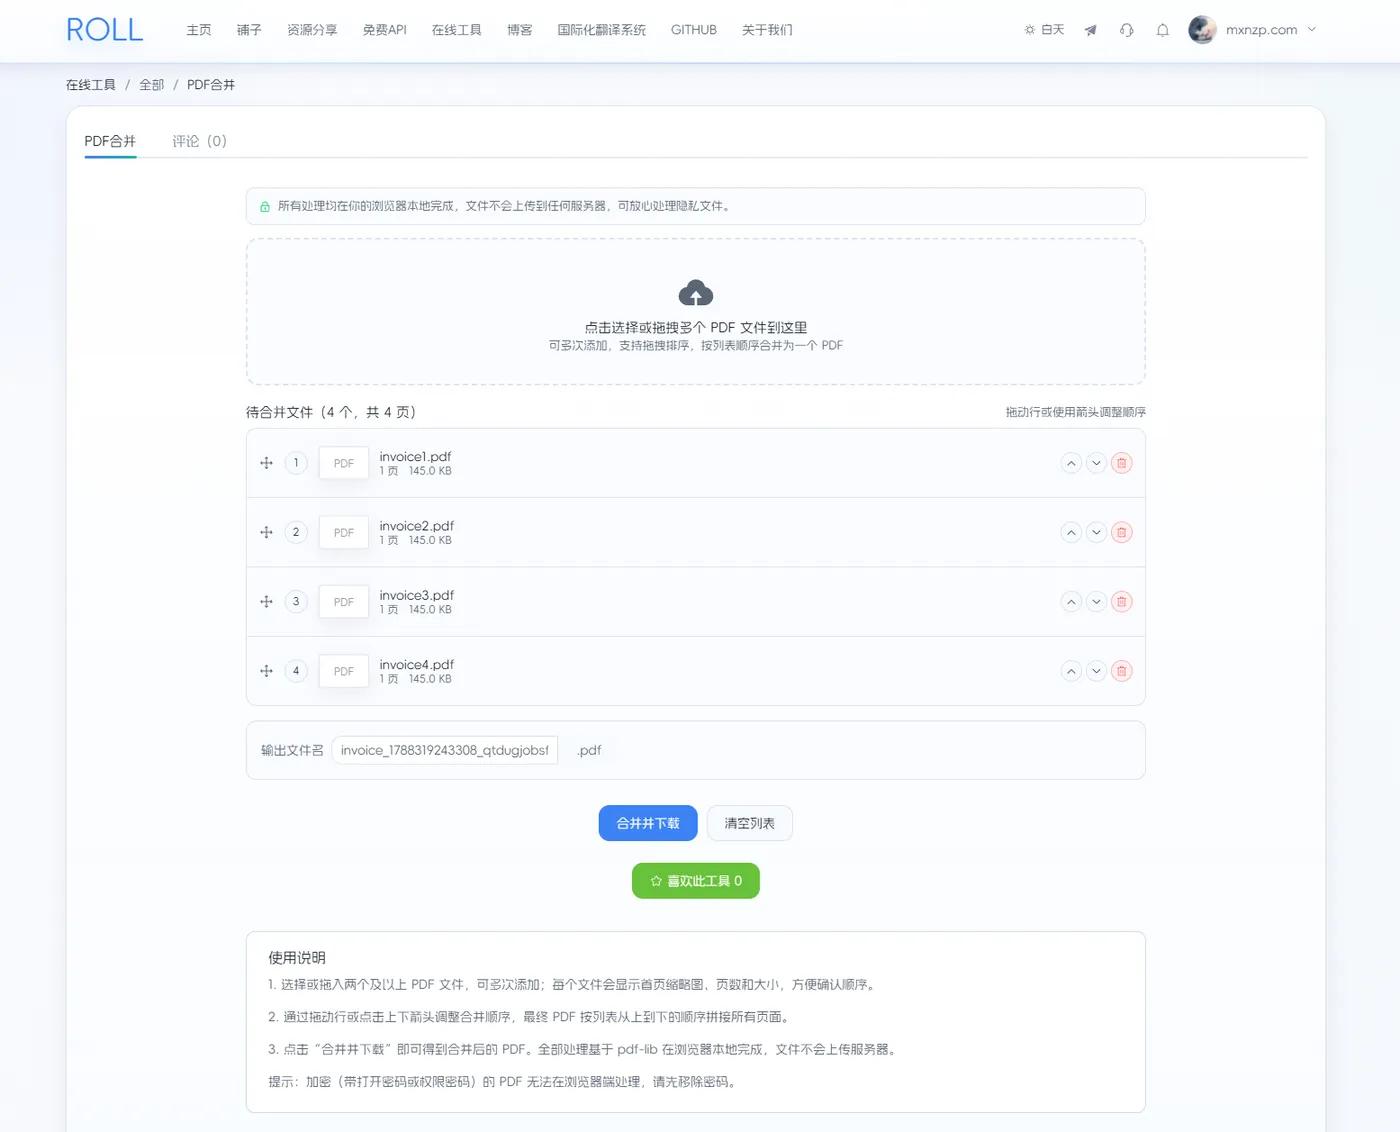Expand the mxnzp.com account dropdown

[x=1253, y=30]
